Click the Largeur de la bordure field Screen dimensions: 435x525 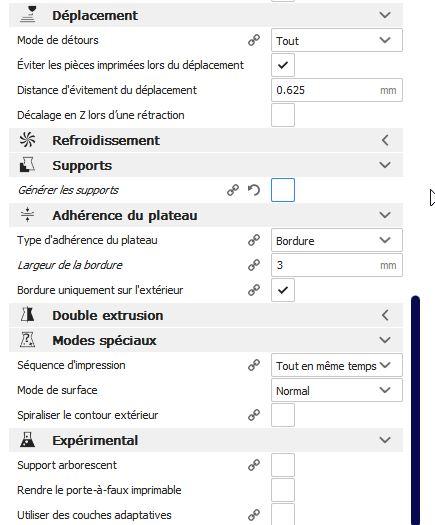click(337, 265)
